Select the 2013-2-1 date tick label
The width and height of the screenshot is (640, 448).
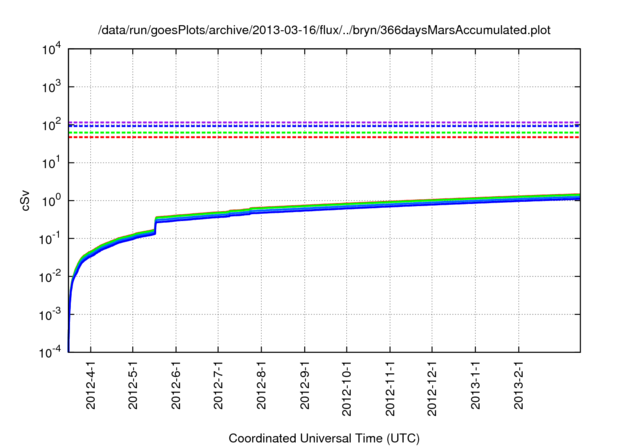[x=518, y=385]
